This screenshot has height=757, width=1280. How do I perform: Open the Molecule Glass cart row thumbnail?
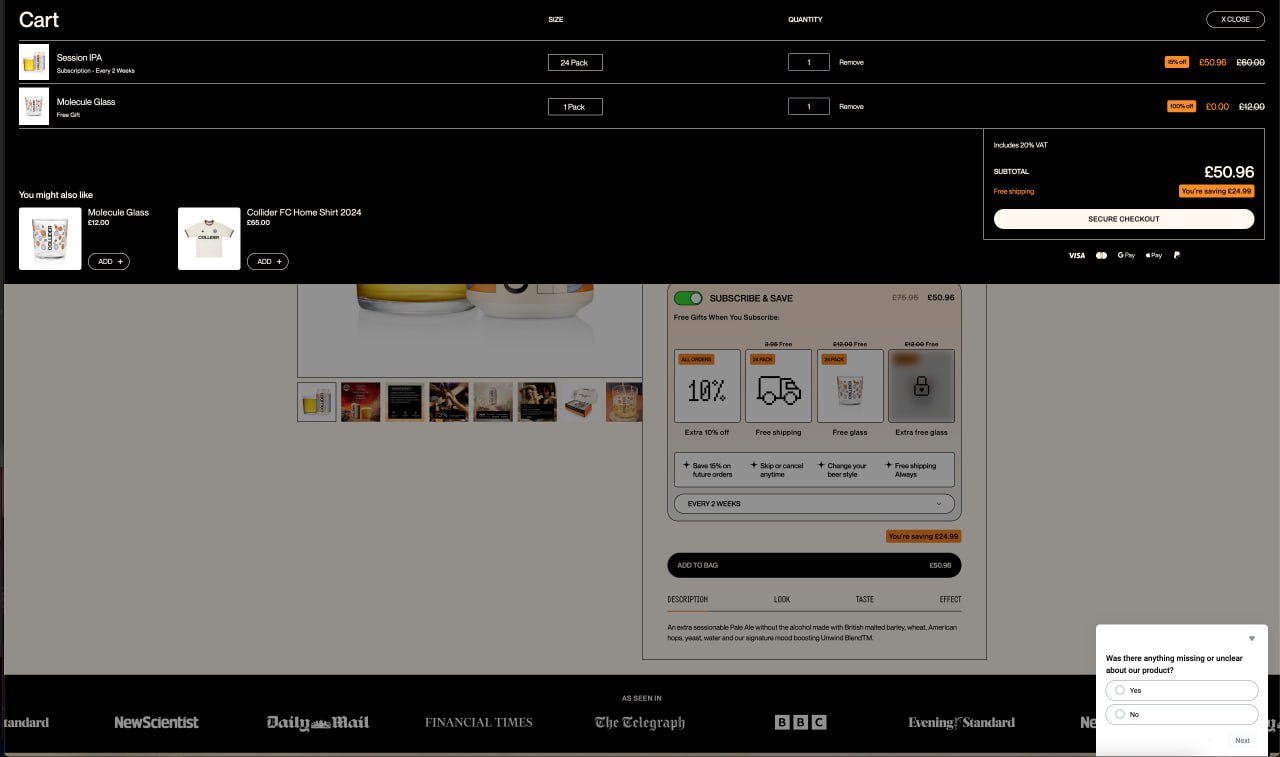pos(34,106)
